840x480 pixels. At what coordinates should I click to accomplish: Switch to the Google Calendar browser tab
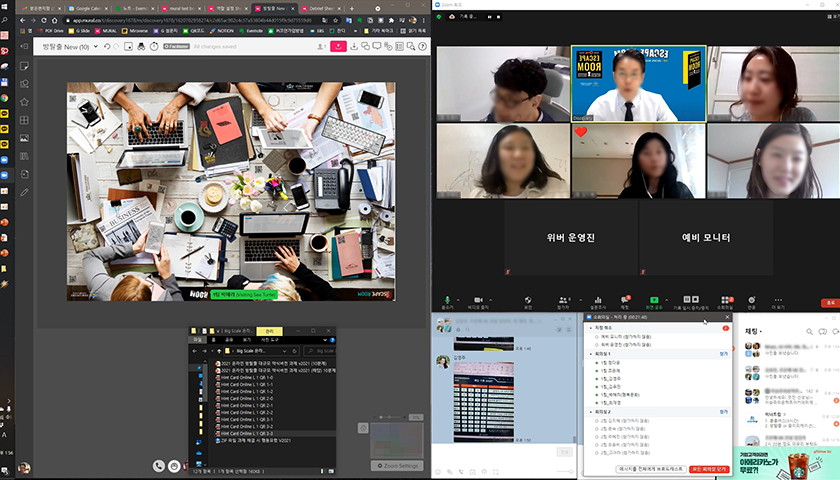(87, 9)
